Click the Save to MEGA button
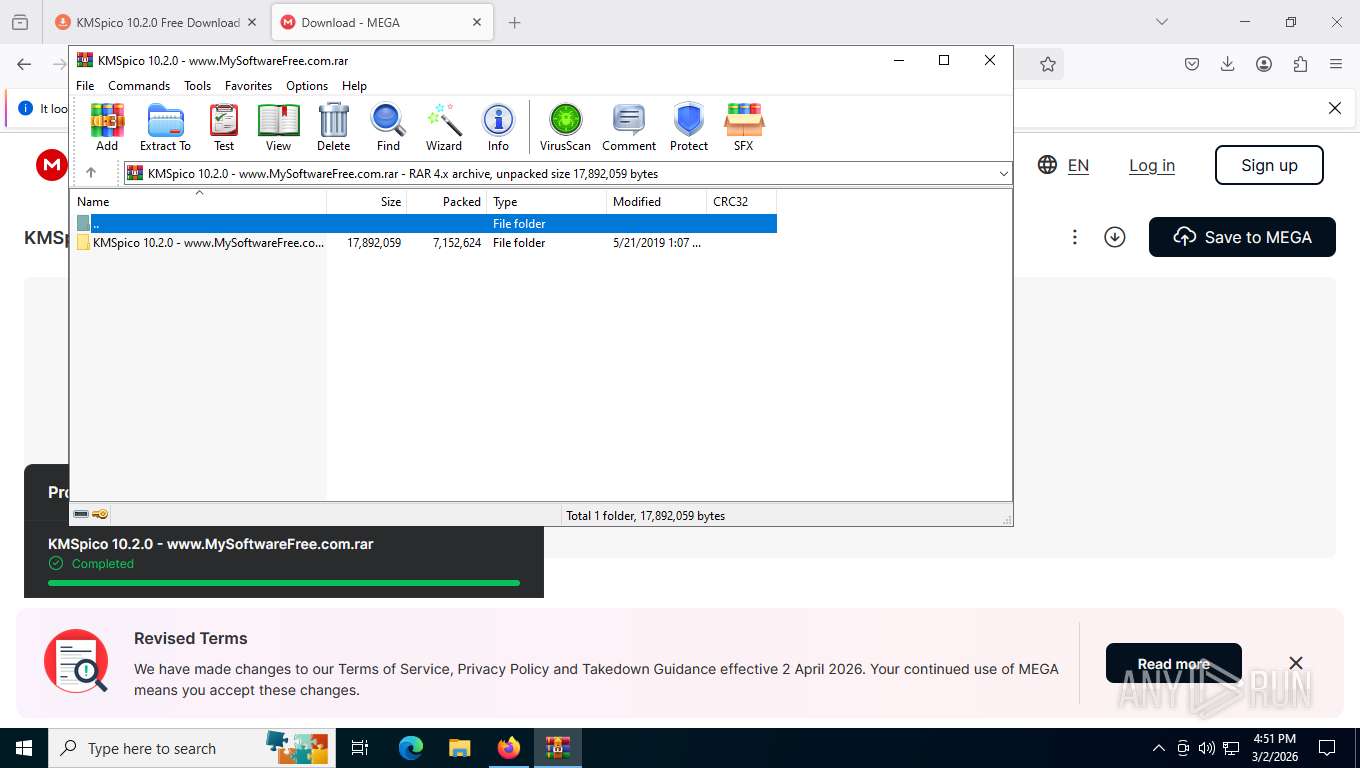Image resolution: width=1360 pixels, height=768 pixels. (x=1242, y=237)
